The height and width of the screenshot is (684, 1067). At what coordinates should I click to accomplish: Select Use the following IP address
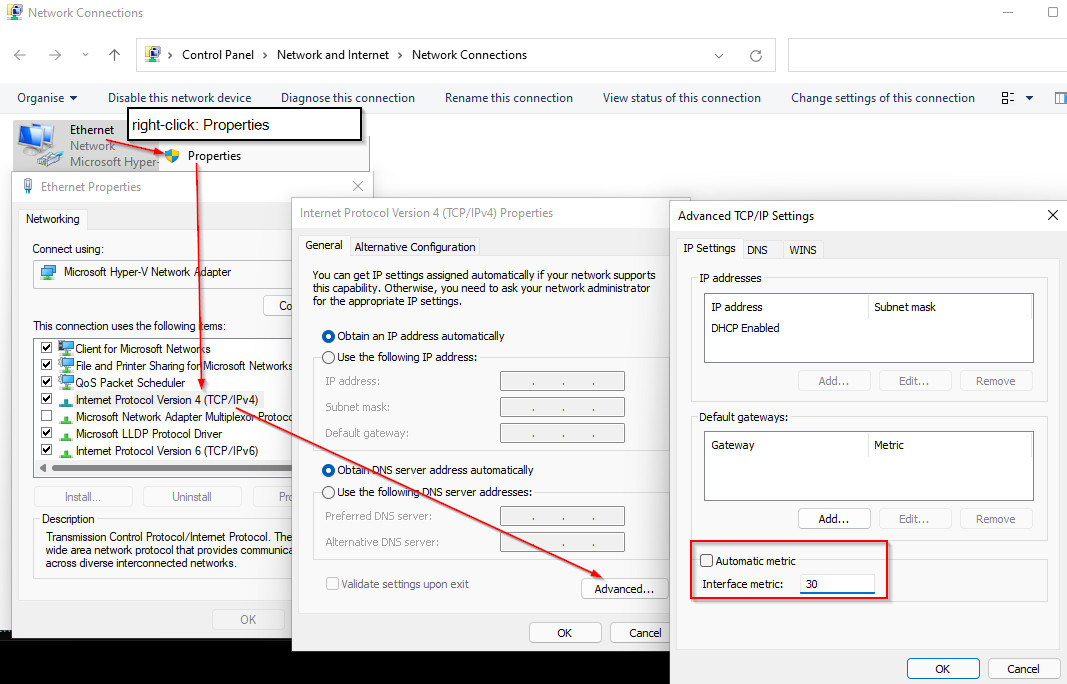coord(329,357)
